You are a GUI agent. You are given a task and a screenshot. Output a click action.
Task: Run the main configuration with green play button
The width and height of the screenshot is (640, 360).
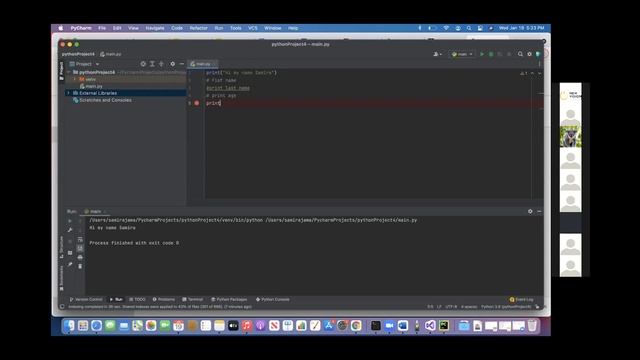(482, 54)
